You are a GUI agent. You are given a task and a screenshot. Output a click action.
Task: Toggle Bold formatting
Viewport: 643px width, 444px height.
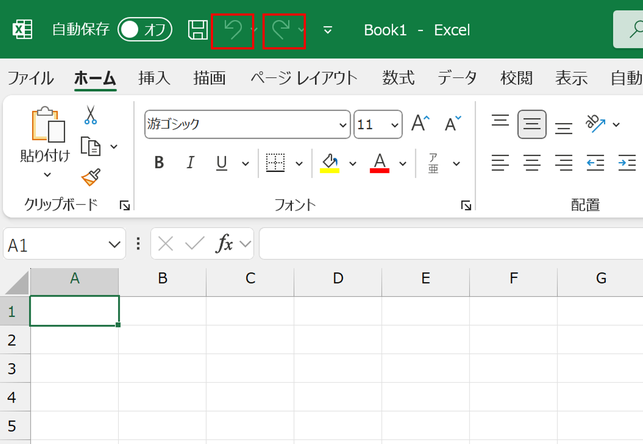click(x=159, y=163)
